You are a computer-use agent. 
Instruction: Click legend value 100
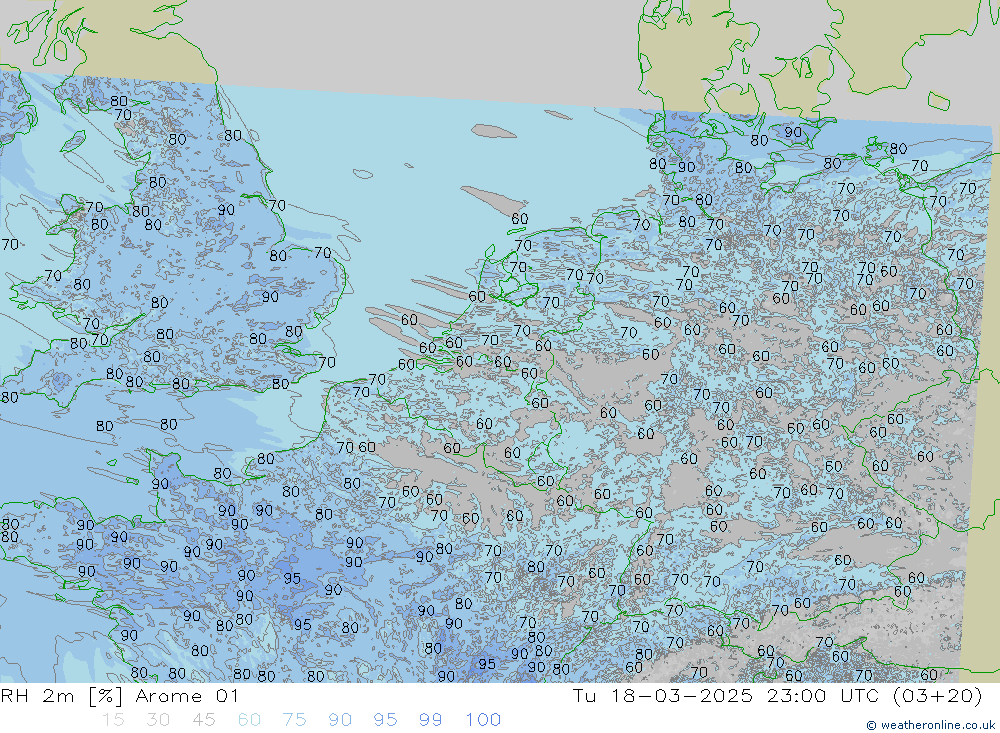tap(483, 720)
